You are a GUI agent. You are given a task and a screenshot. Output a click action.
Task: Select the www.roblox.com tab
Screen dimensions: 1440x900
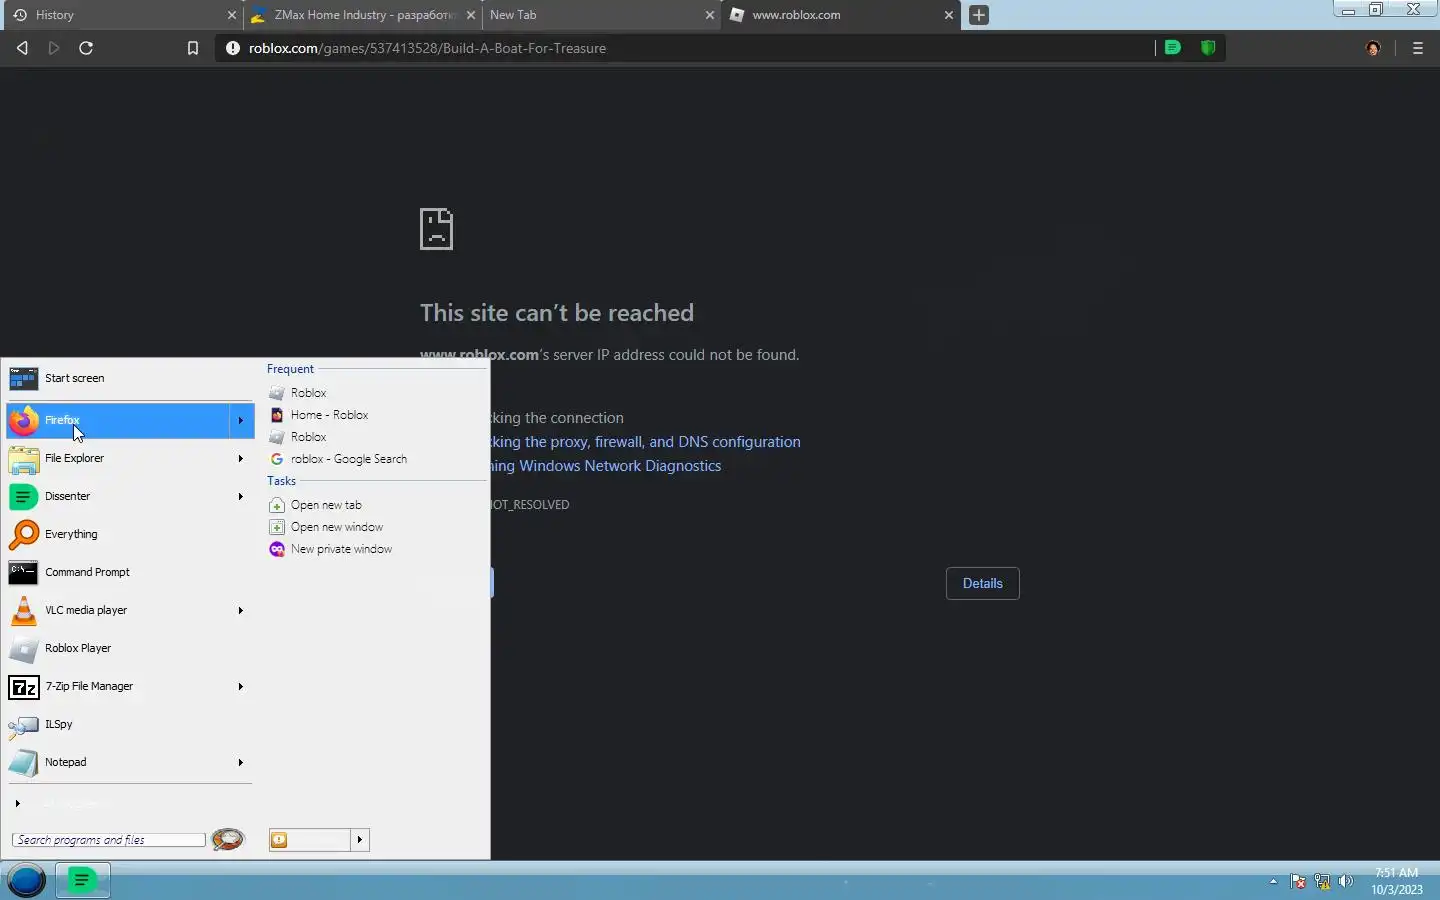(x=842, y=15)
